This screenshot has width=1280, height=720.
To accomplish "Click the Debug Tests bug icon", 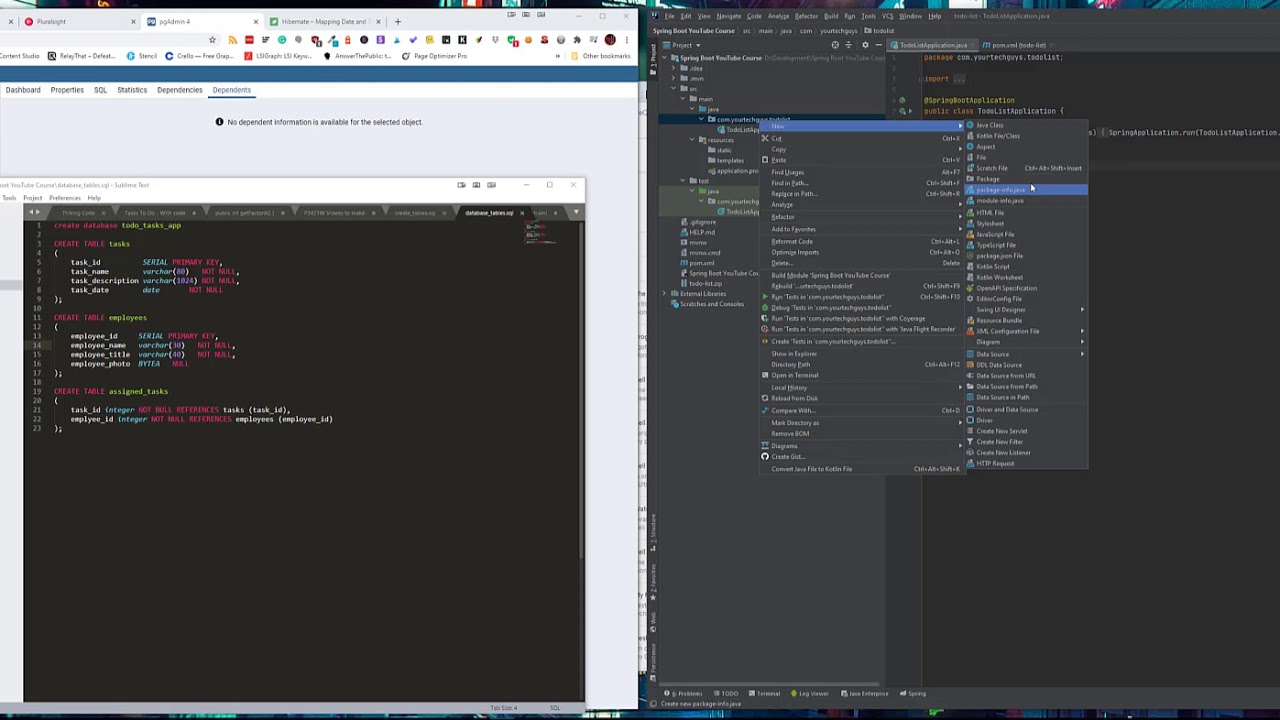I will point(765,308).
